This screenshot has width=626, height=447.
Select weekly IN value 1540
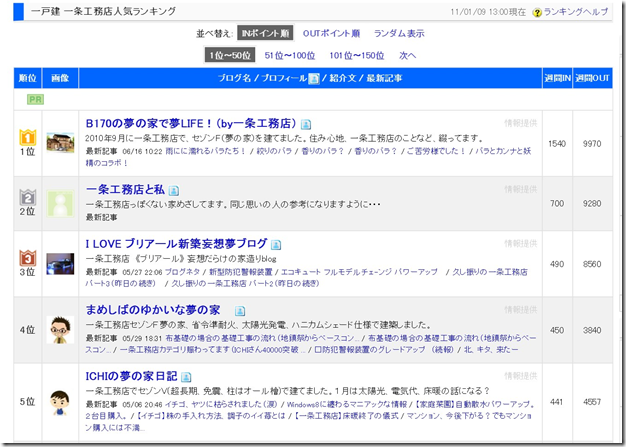pos(557,144)
